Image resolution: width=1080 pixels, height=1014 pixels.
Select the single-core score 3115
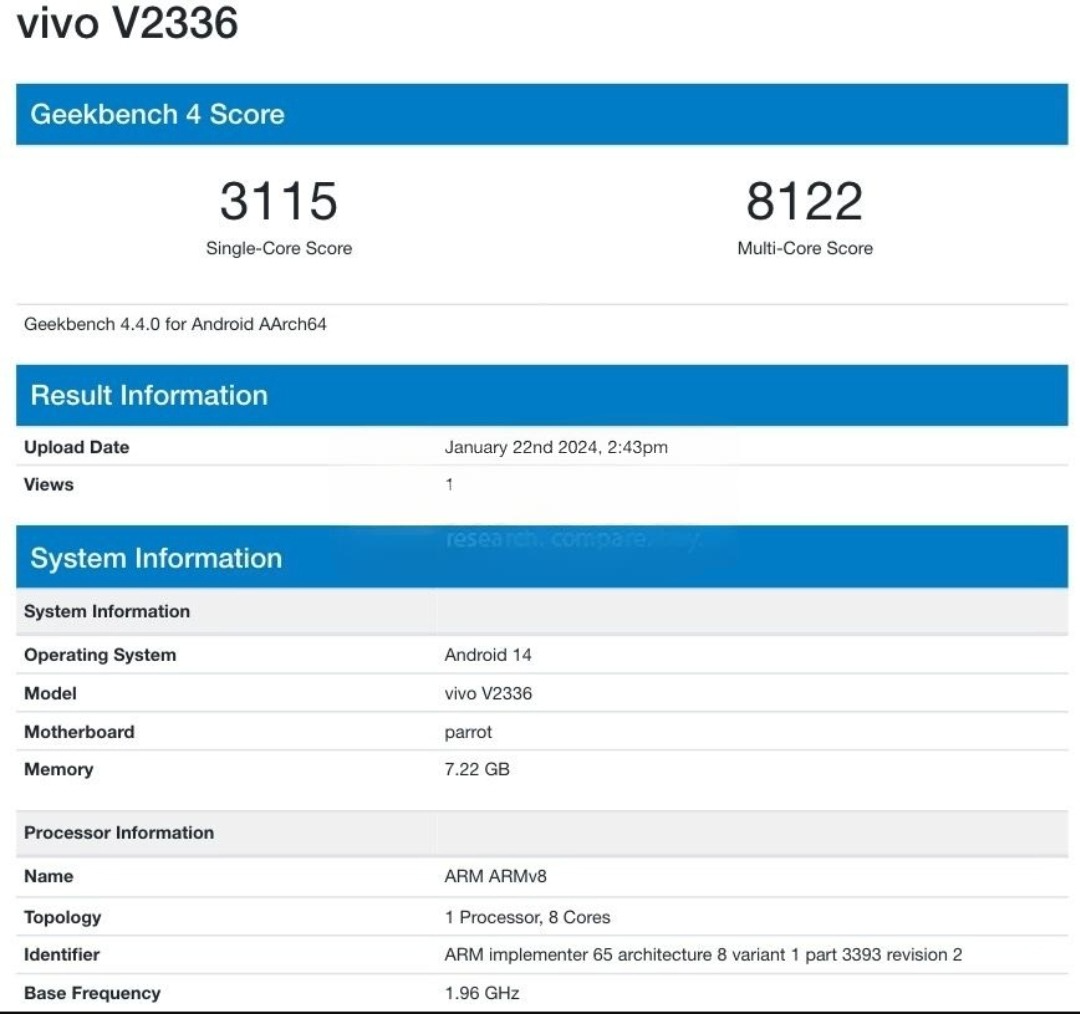coord(279,201)
